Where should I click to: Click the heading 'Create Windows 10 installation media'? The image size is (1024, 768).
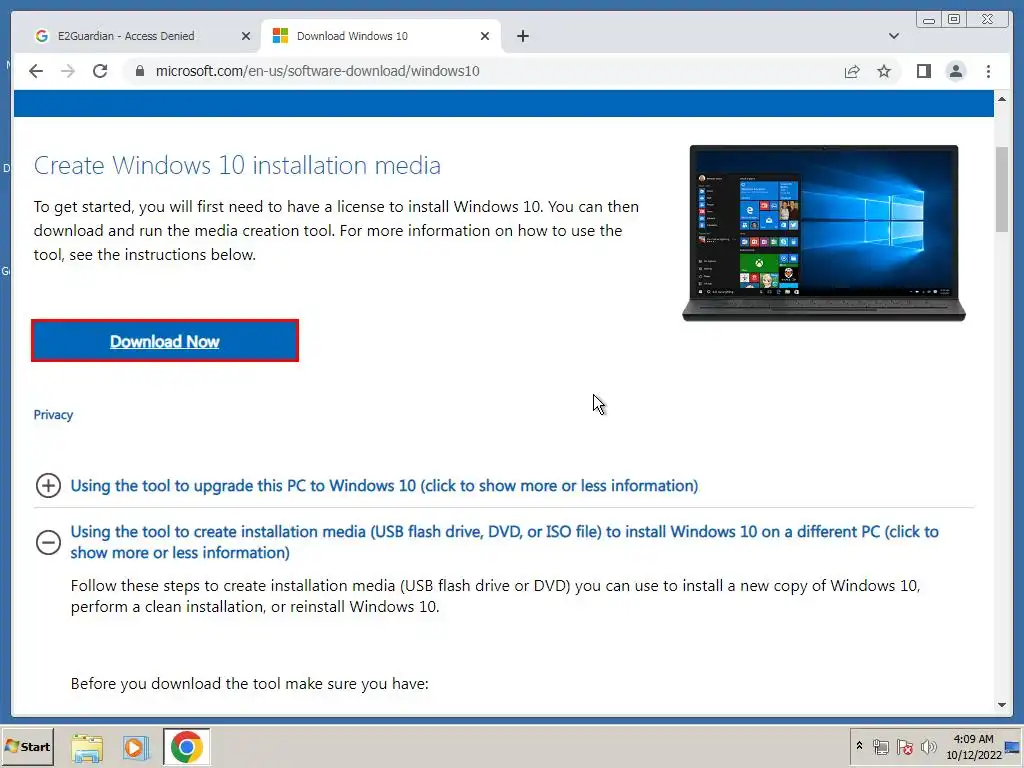click(237, 165)
